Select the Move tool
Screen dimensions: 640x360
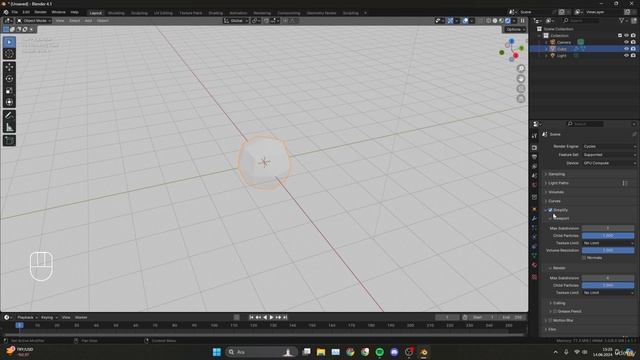tap(9, 67)
